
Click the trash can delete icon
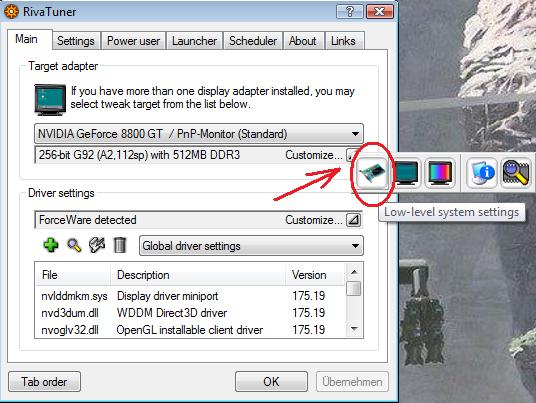(x=120, y=245)
